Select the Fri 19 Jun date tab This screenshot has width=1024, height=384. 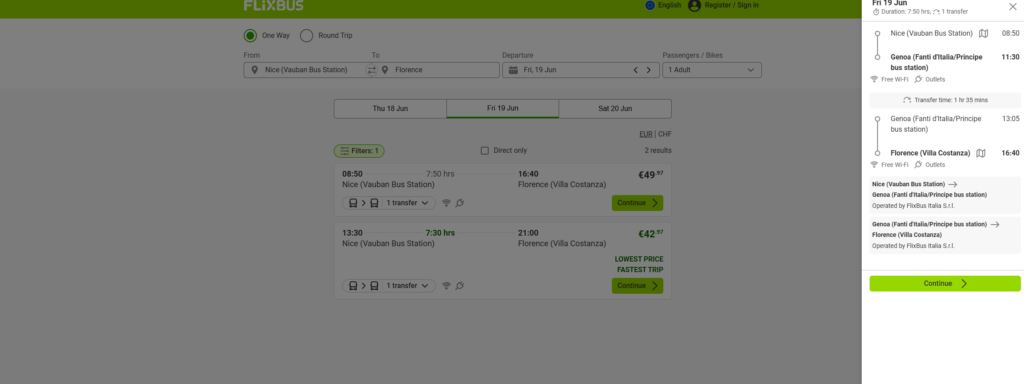point(502,108)
